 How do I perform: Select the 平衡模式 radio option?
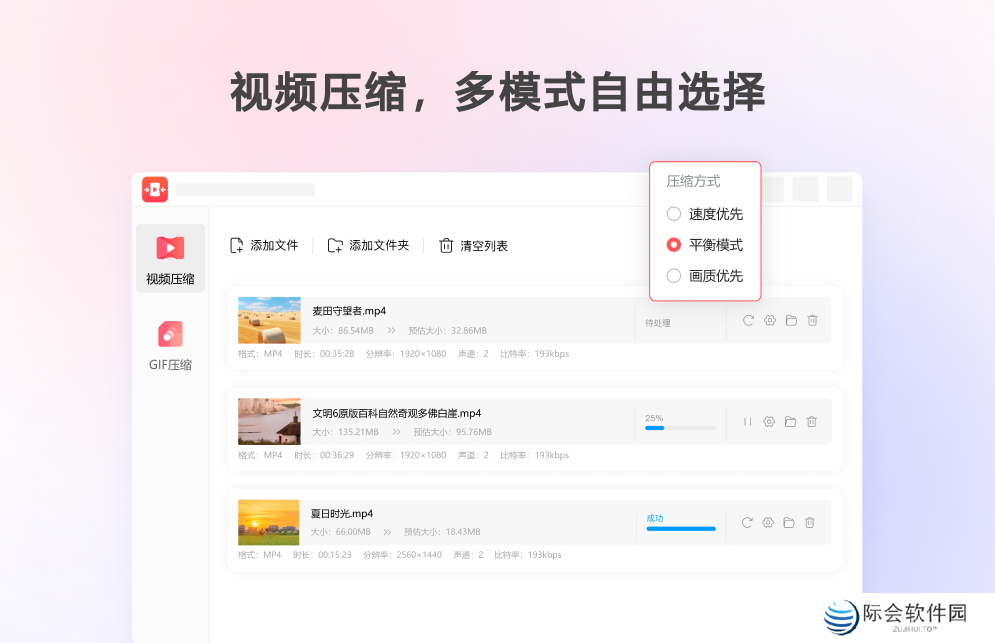coord(673,244)
